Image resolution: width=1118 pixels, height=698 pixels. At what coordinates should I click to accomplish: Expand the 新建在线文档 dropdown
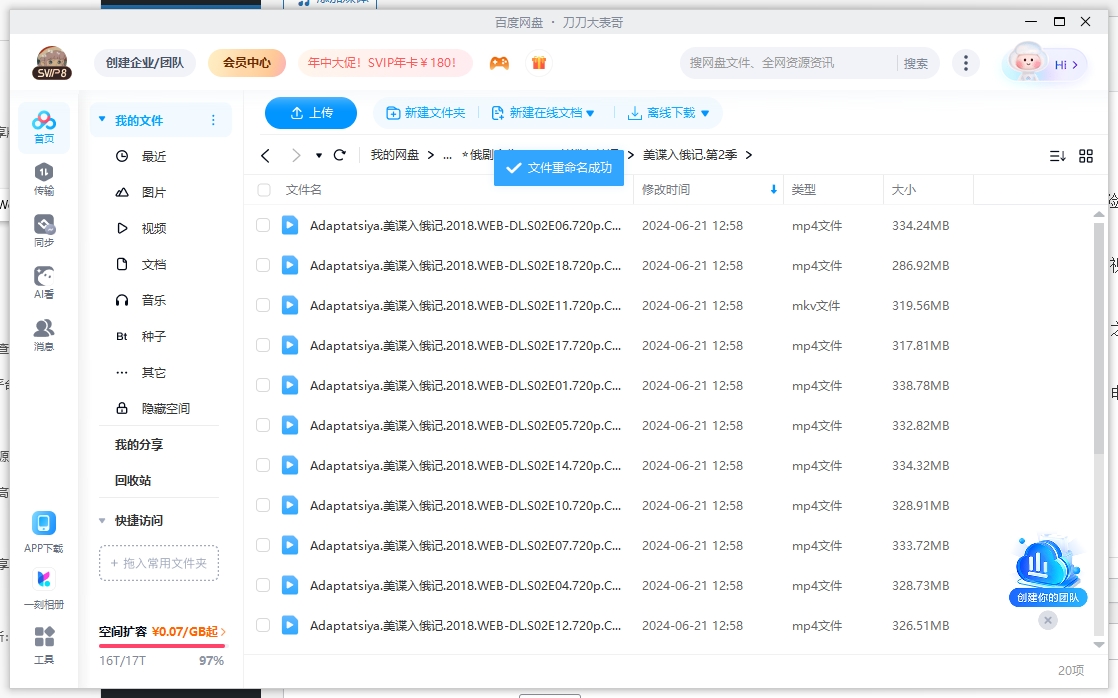click(590, 114)
